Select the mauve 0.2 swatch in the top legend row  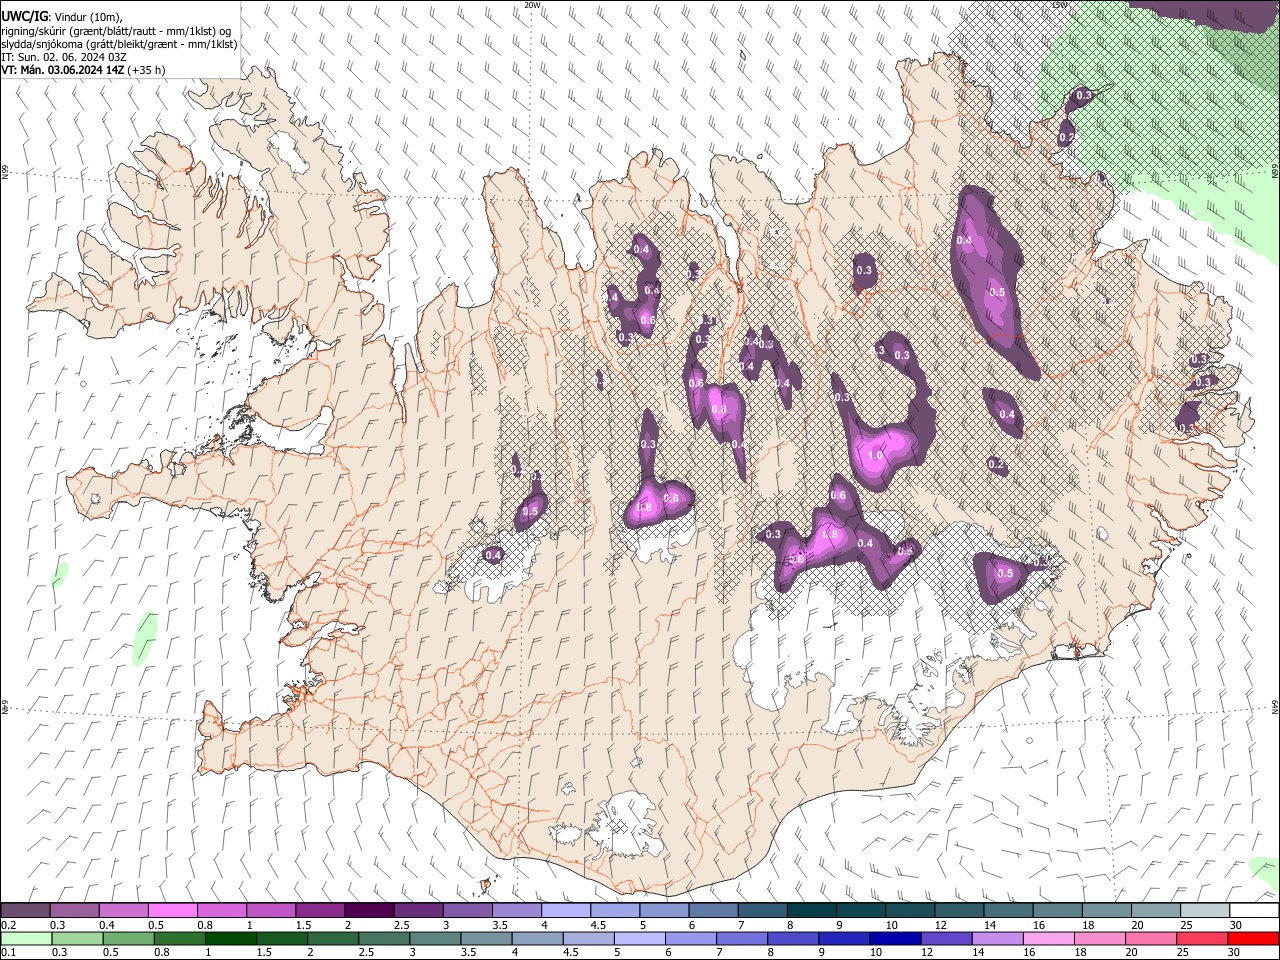click(x=25, y=911)
